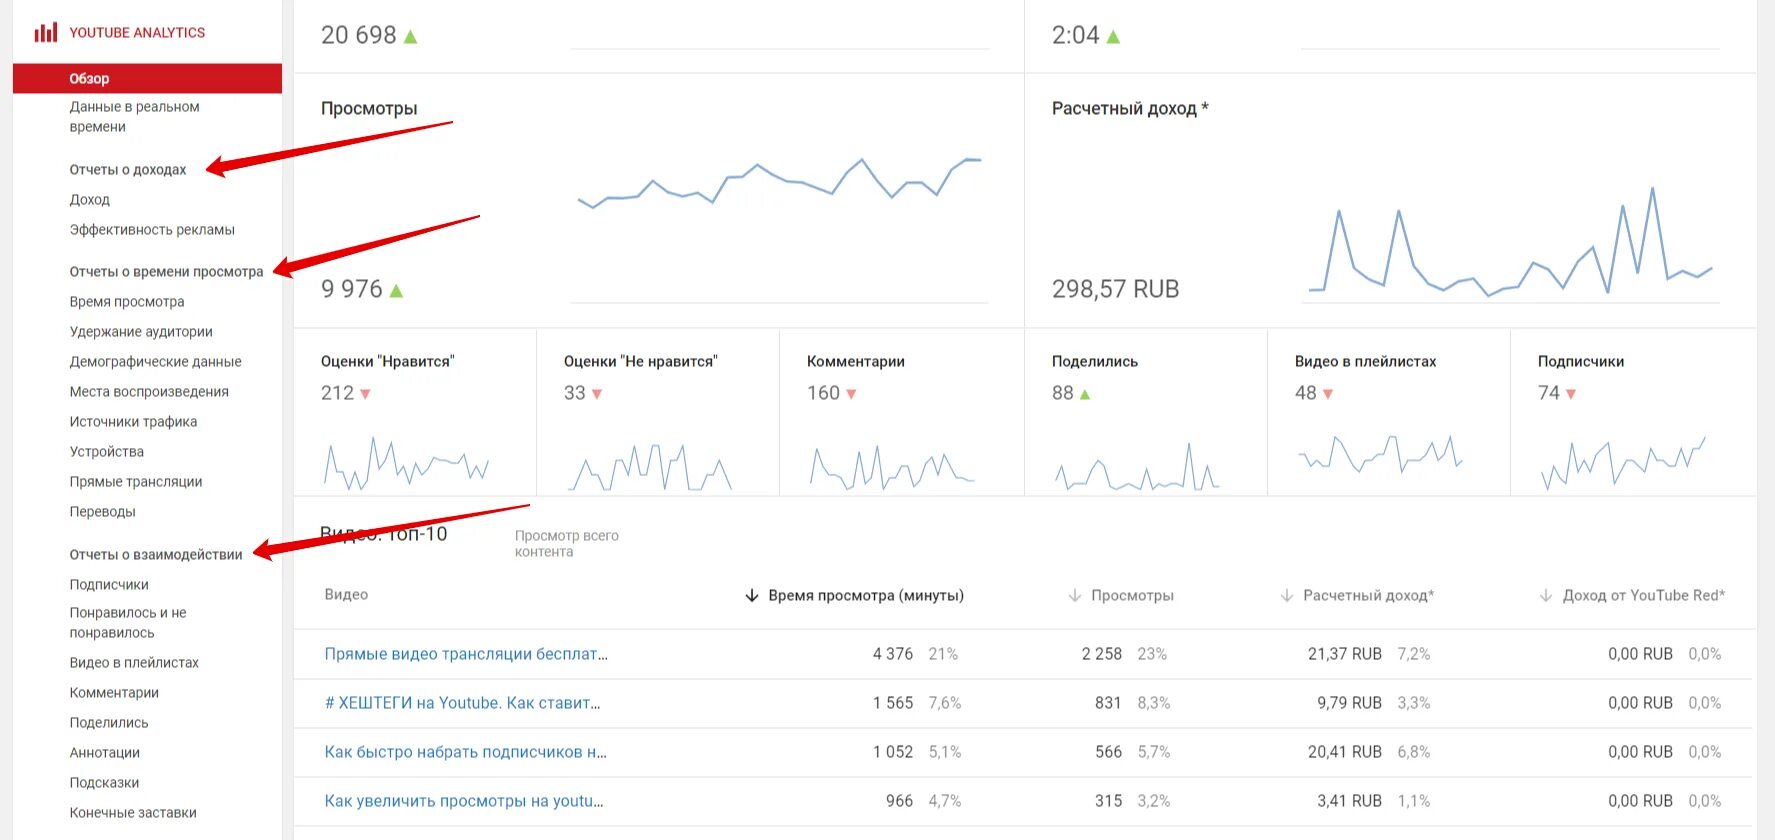The height and width of the screenshot is (840, 1775).
Task: Sort table by Расчетный доход arrow icon
Action: click(1287, 596)
